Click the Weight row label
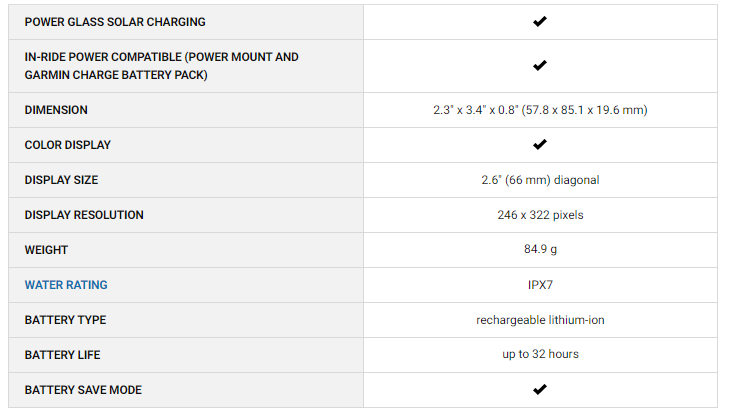The height and width of the screenshot is (420, 729). pos(46,250)
